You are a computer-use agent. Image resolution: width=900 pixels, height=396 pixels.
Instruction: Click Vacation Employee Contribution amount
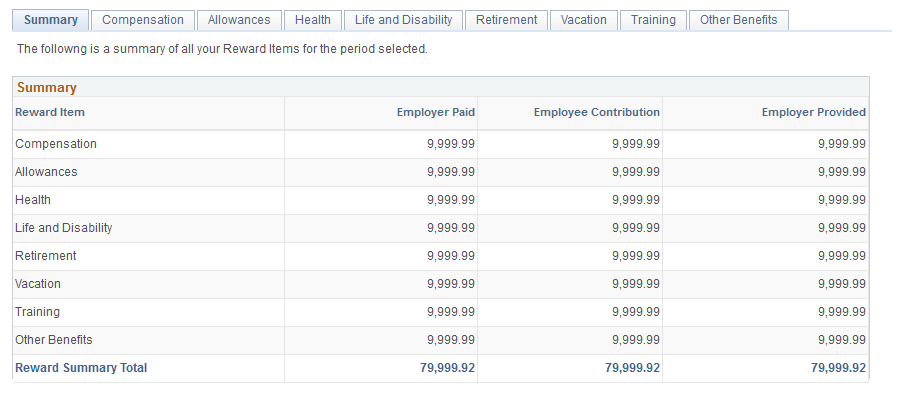pyautogui.click(x=636, y=284)
